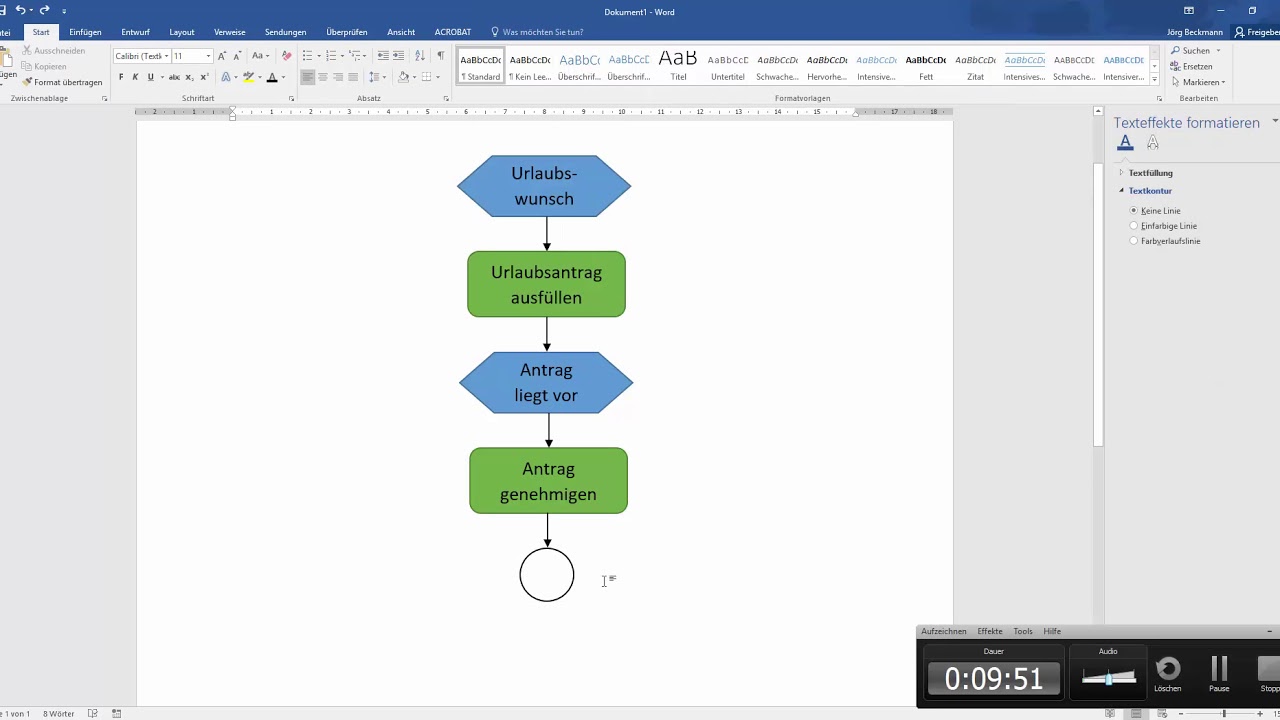Increase font size with large A

tap(222, 56)
